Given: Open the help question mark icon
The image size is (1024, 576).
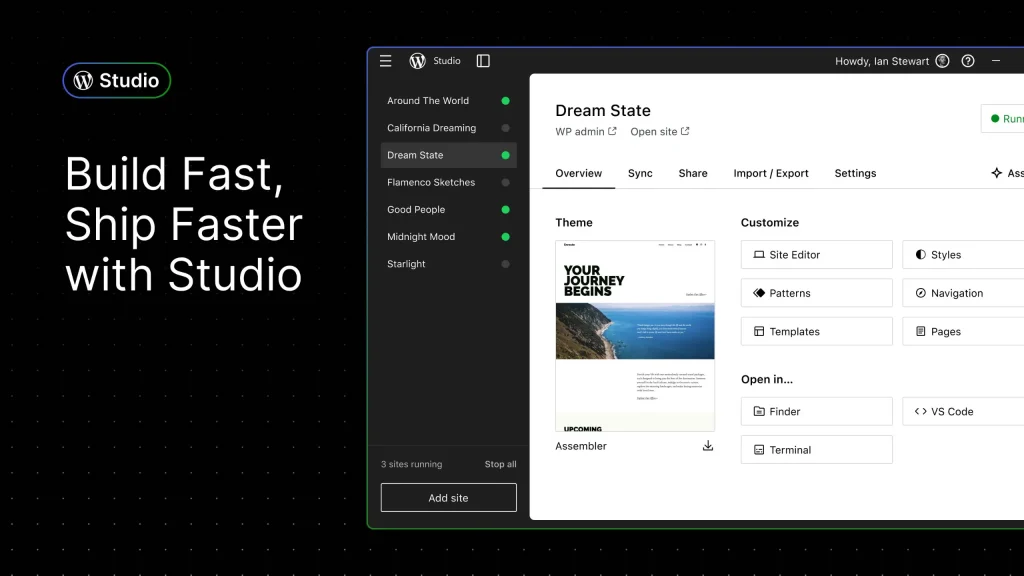Looking at the screenshot, I should tap(967, 61).
